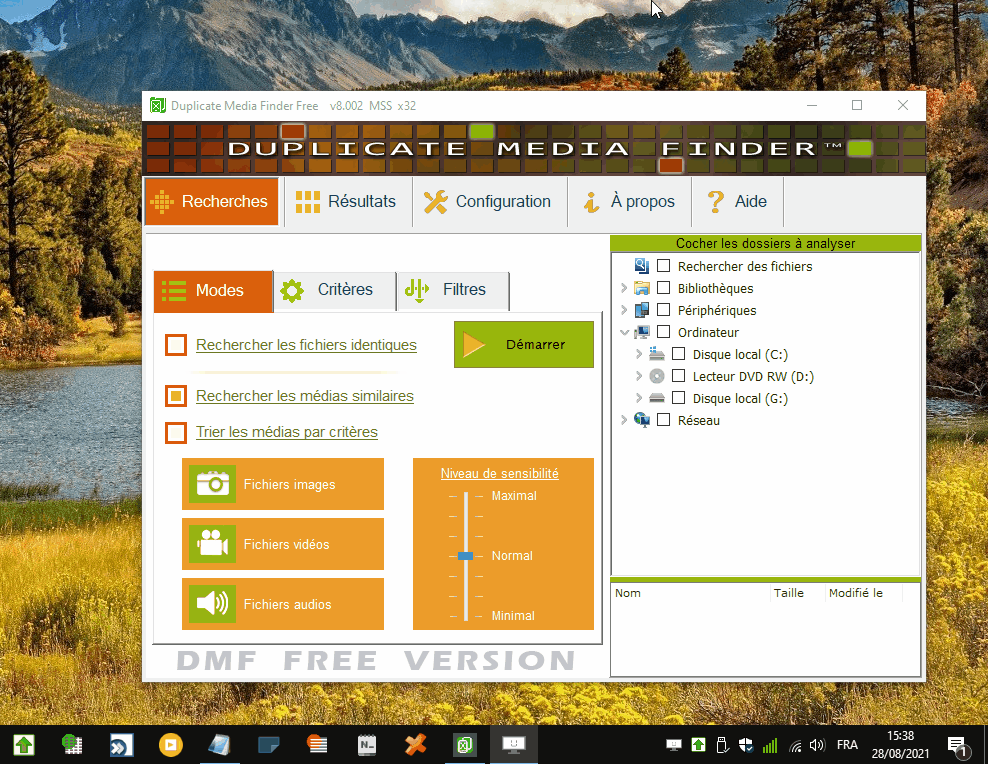The width and height of the screenshot is (988, 764).
Task: Click Trier les médias par critères link
Action: (x=287, y=432)
